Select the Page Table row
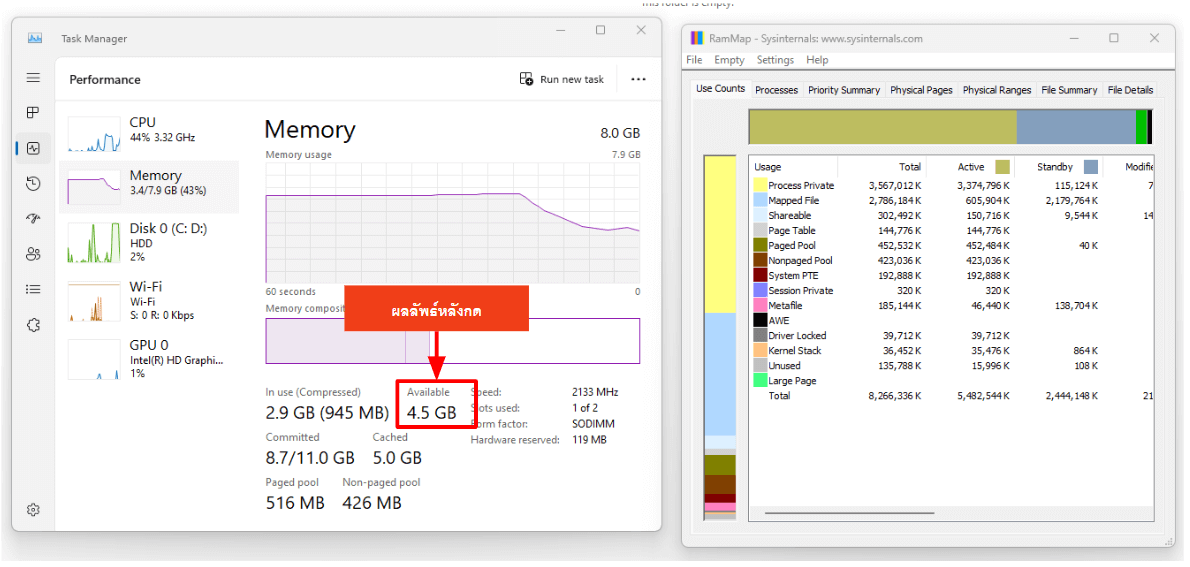This screenshot has height=567, width=1190. [x=952, y=231]
